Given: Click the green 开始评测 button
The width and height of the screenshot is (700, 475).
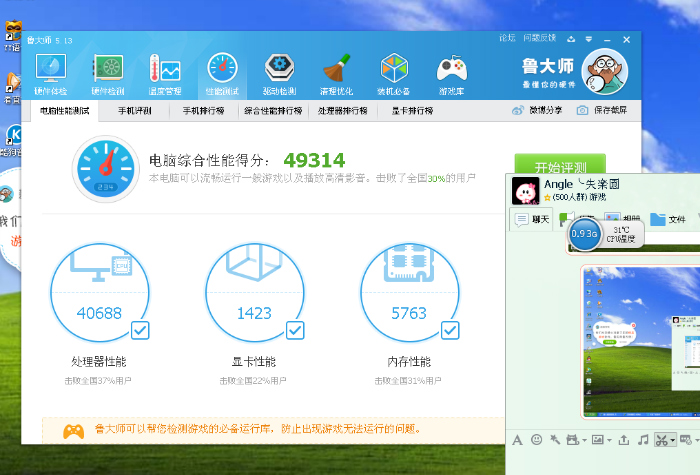Looking at the screenshot, I should [x=559, y=166].
